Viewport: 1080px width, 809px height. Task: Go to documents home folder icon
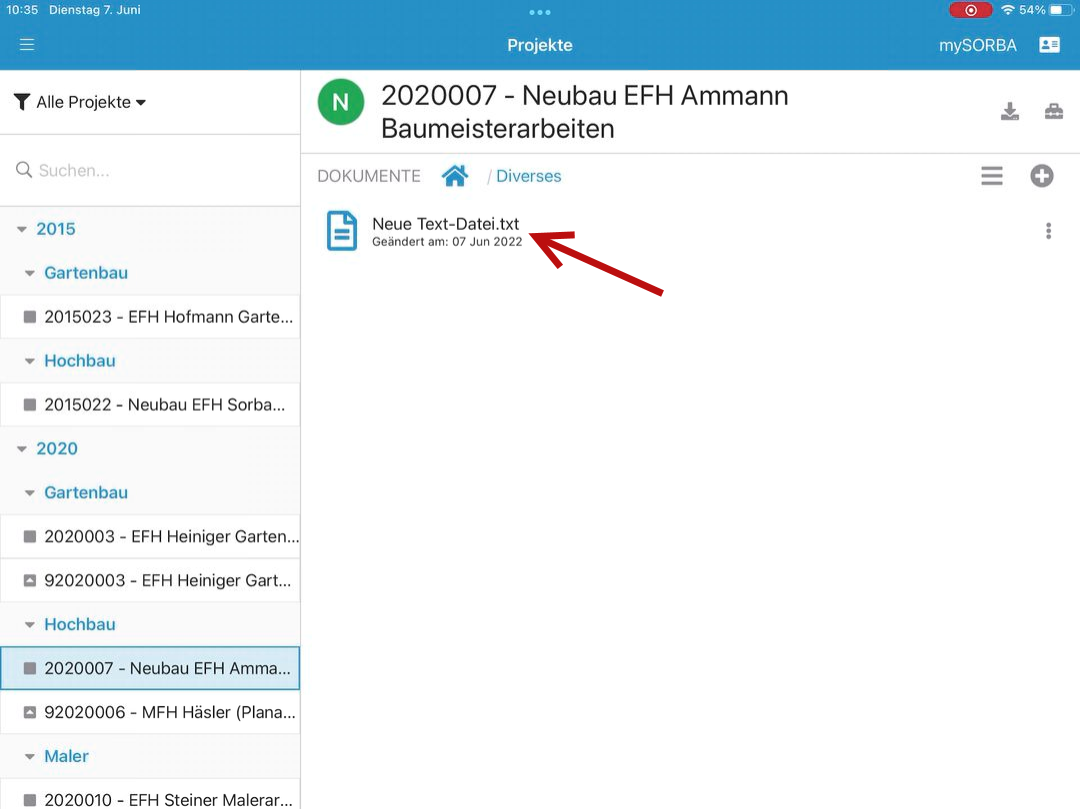(x=455, y=176)
